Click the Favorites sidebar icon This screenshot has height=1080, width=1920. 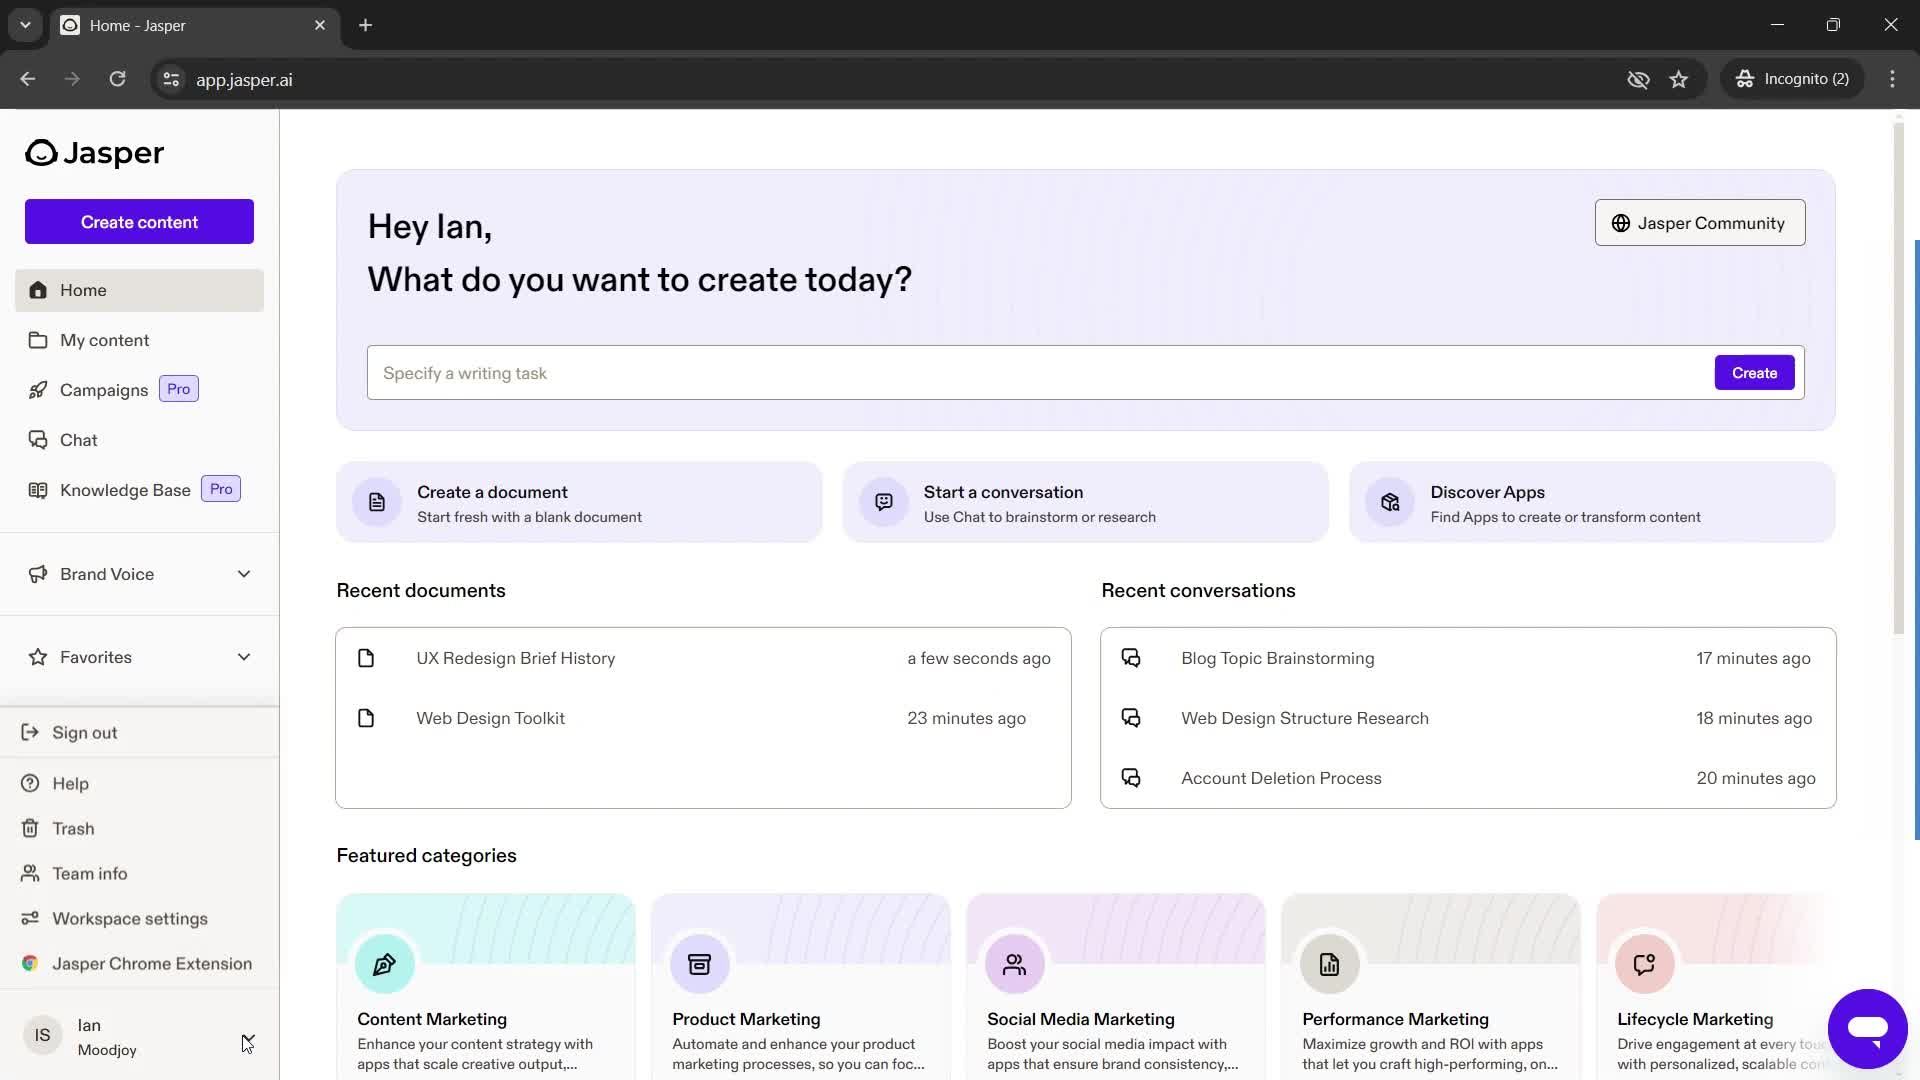(x=36, y=655)
